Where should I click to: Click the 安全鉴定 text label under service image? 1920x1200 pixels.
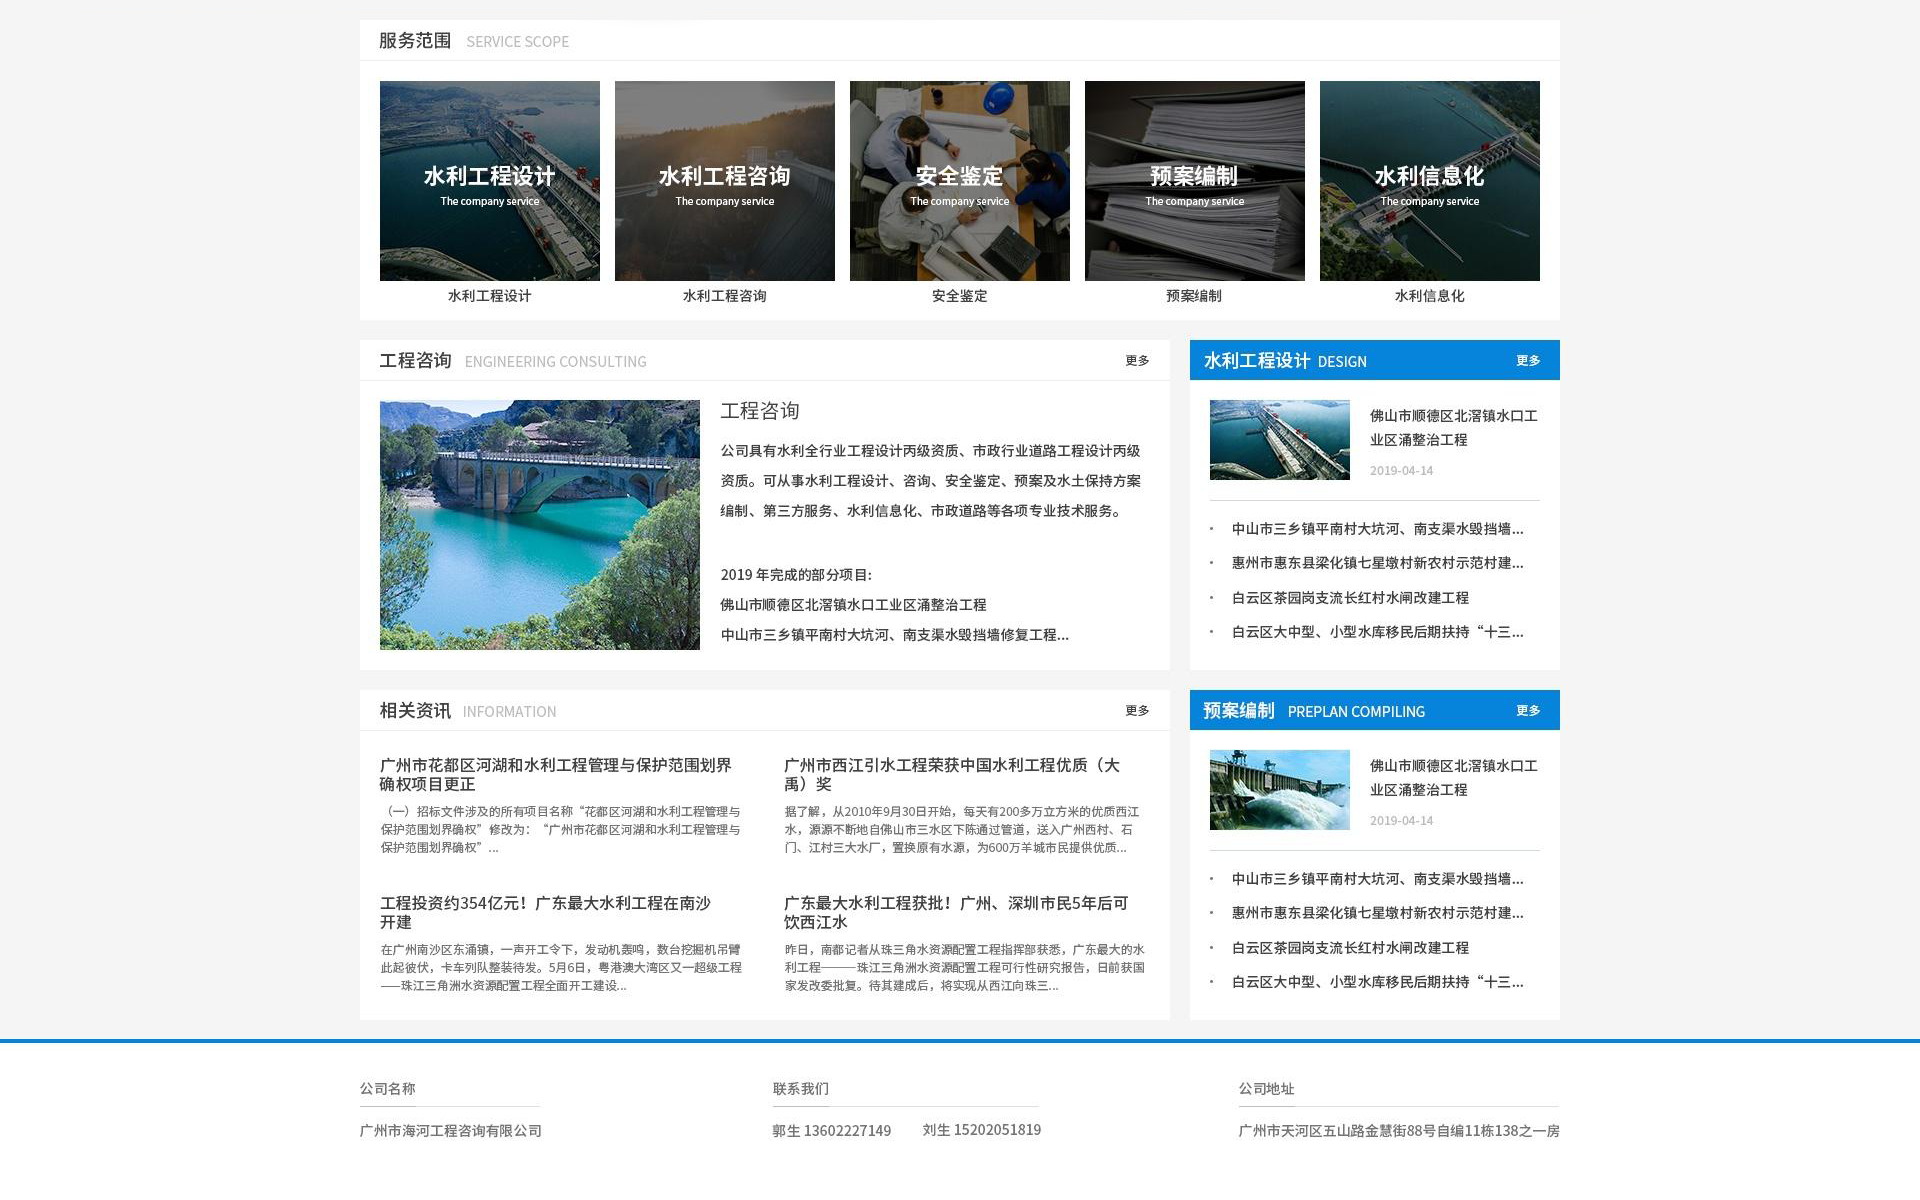(959, 296)
